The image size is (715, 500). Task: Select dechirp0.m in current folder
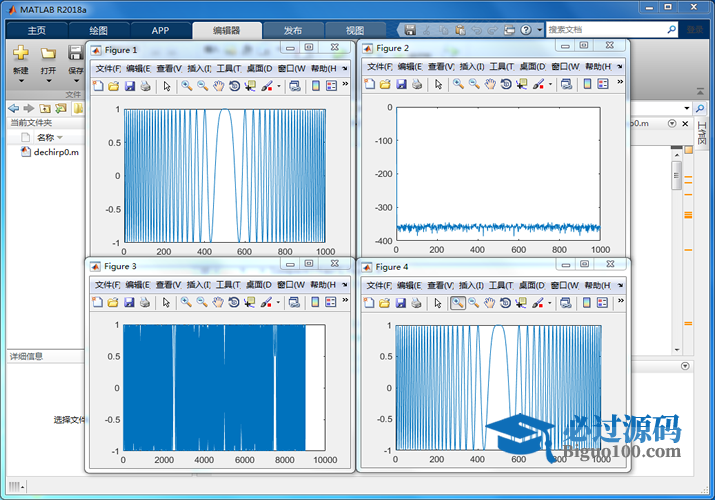[51, 152]
